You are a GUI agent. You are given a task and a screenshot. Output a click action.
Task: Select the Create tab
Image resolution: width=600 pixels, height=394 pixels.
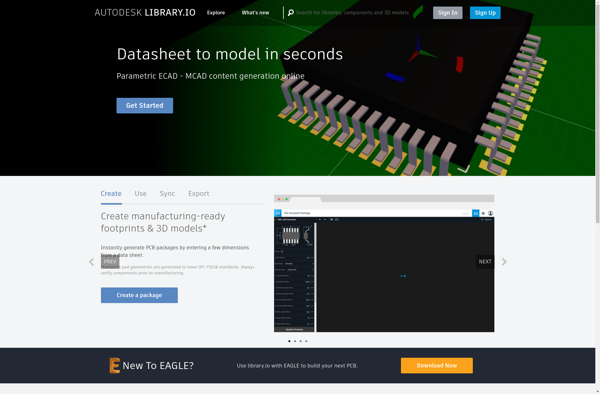[x=111, y=194]
